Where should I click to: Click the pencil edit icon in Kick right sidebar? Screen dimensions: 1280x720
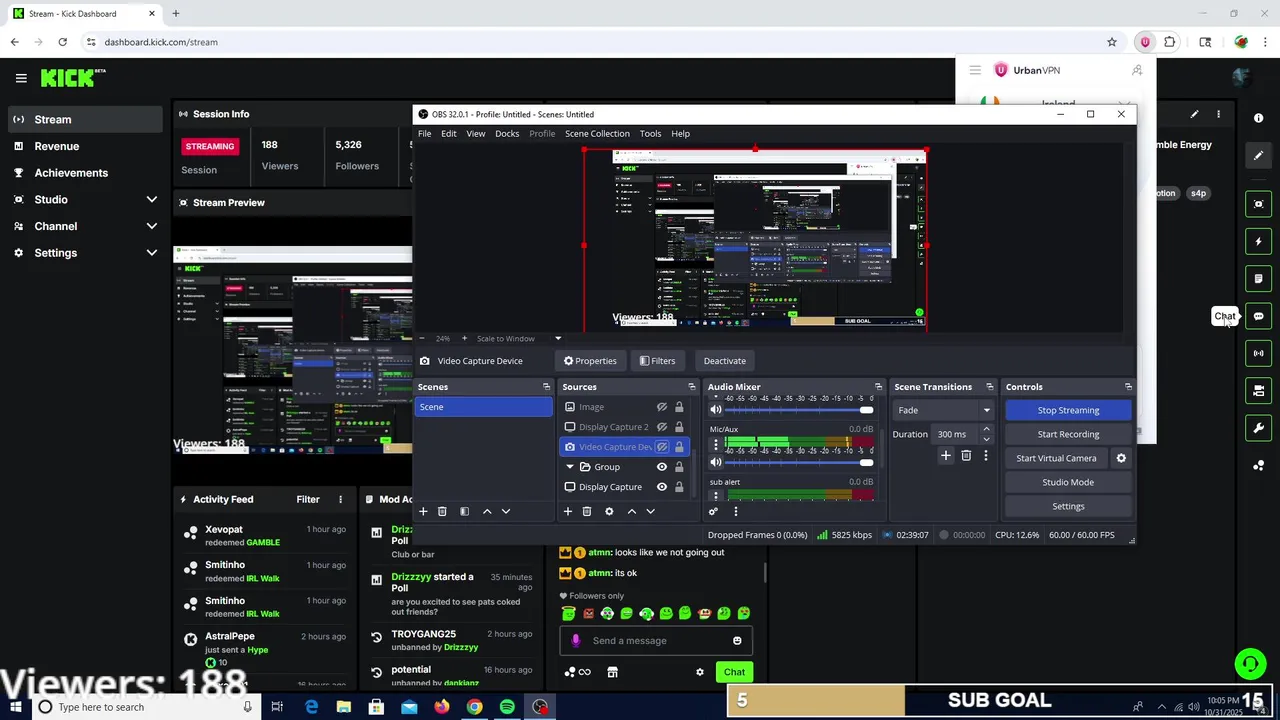click(1258, 155)
